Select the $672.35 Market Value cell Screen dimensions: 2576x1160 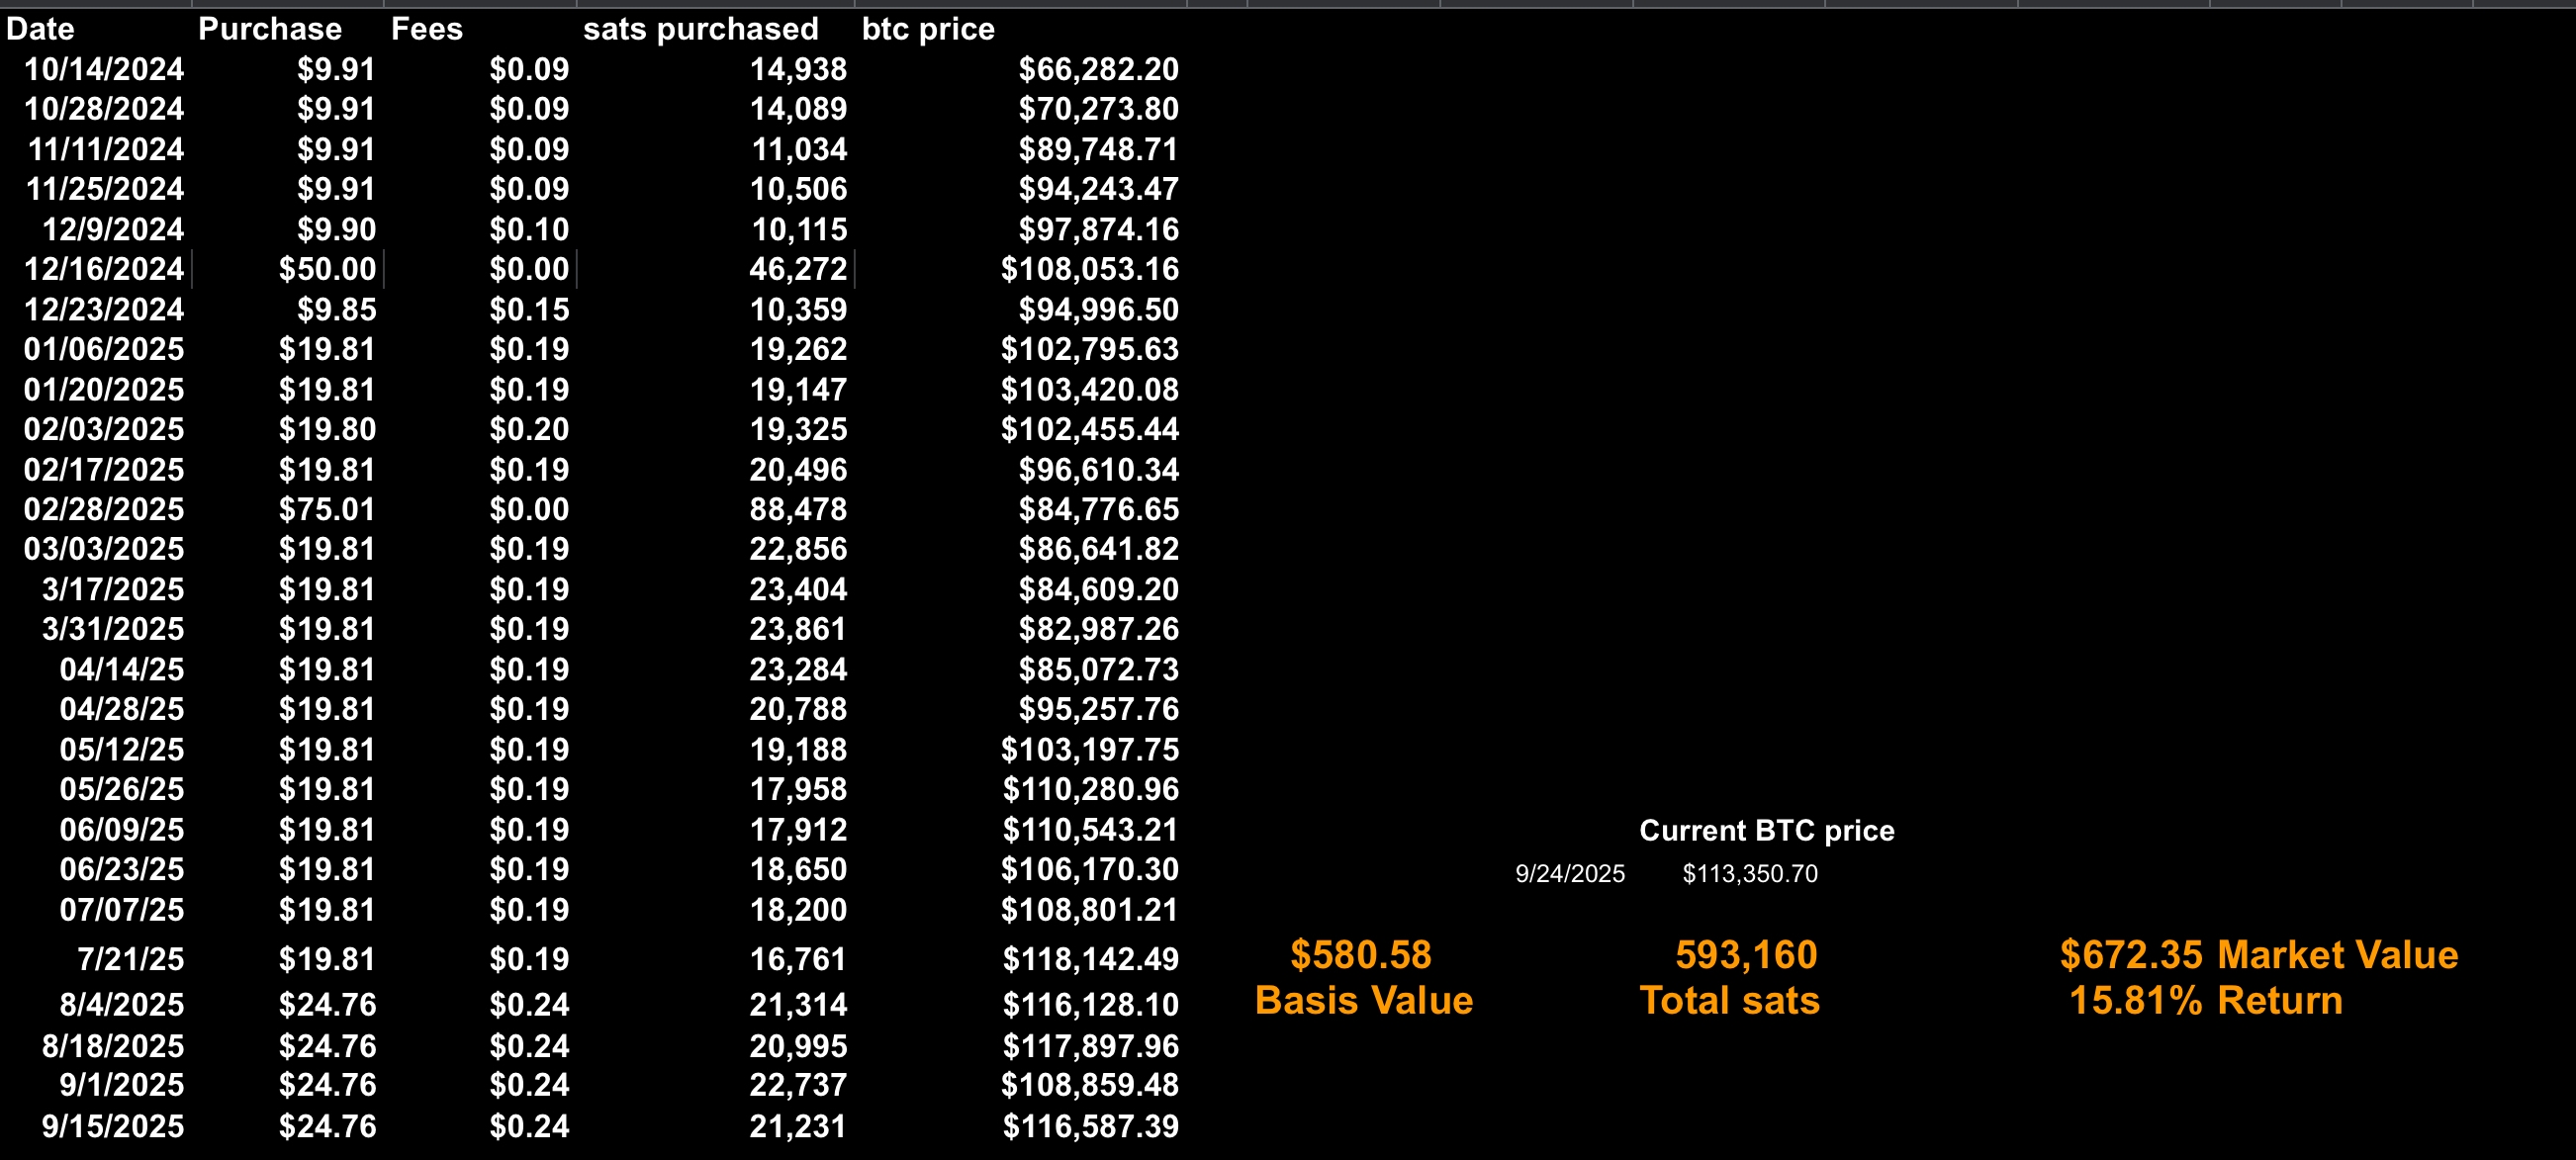click(2259, 954)
